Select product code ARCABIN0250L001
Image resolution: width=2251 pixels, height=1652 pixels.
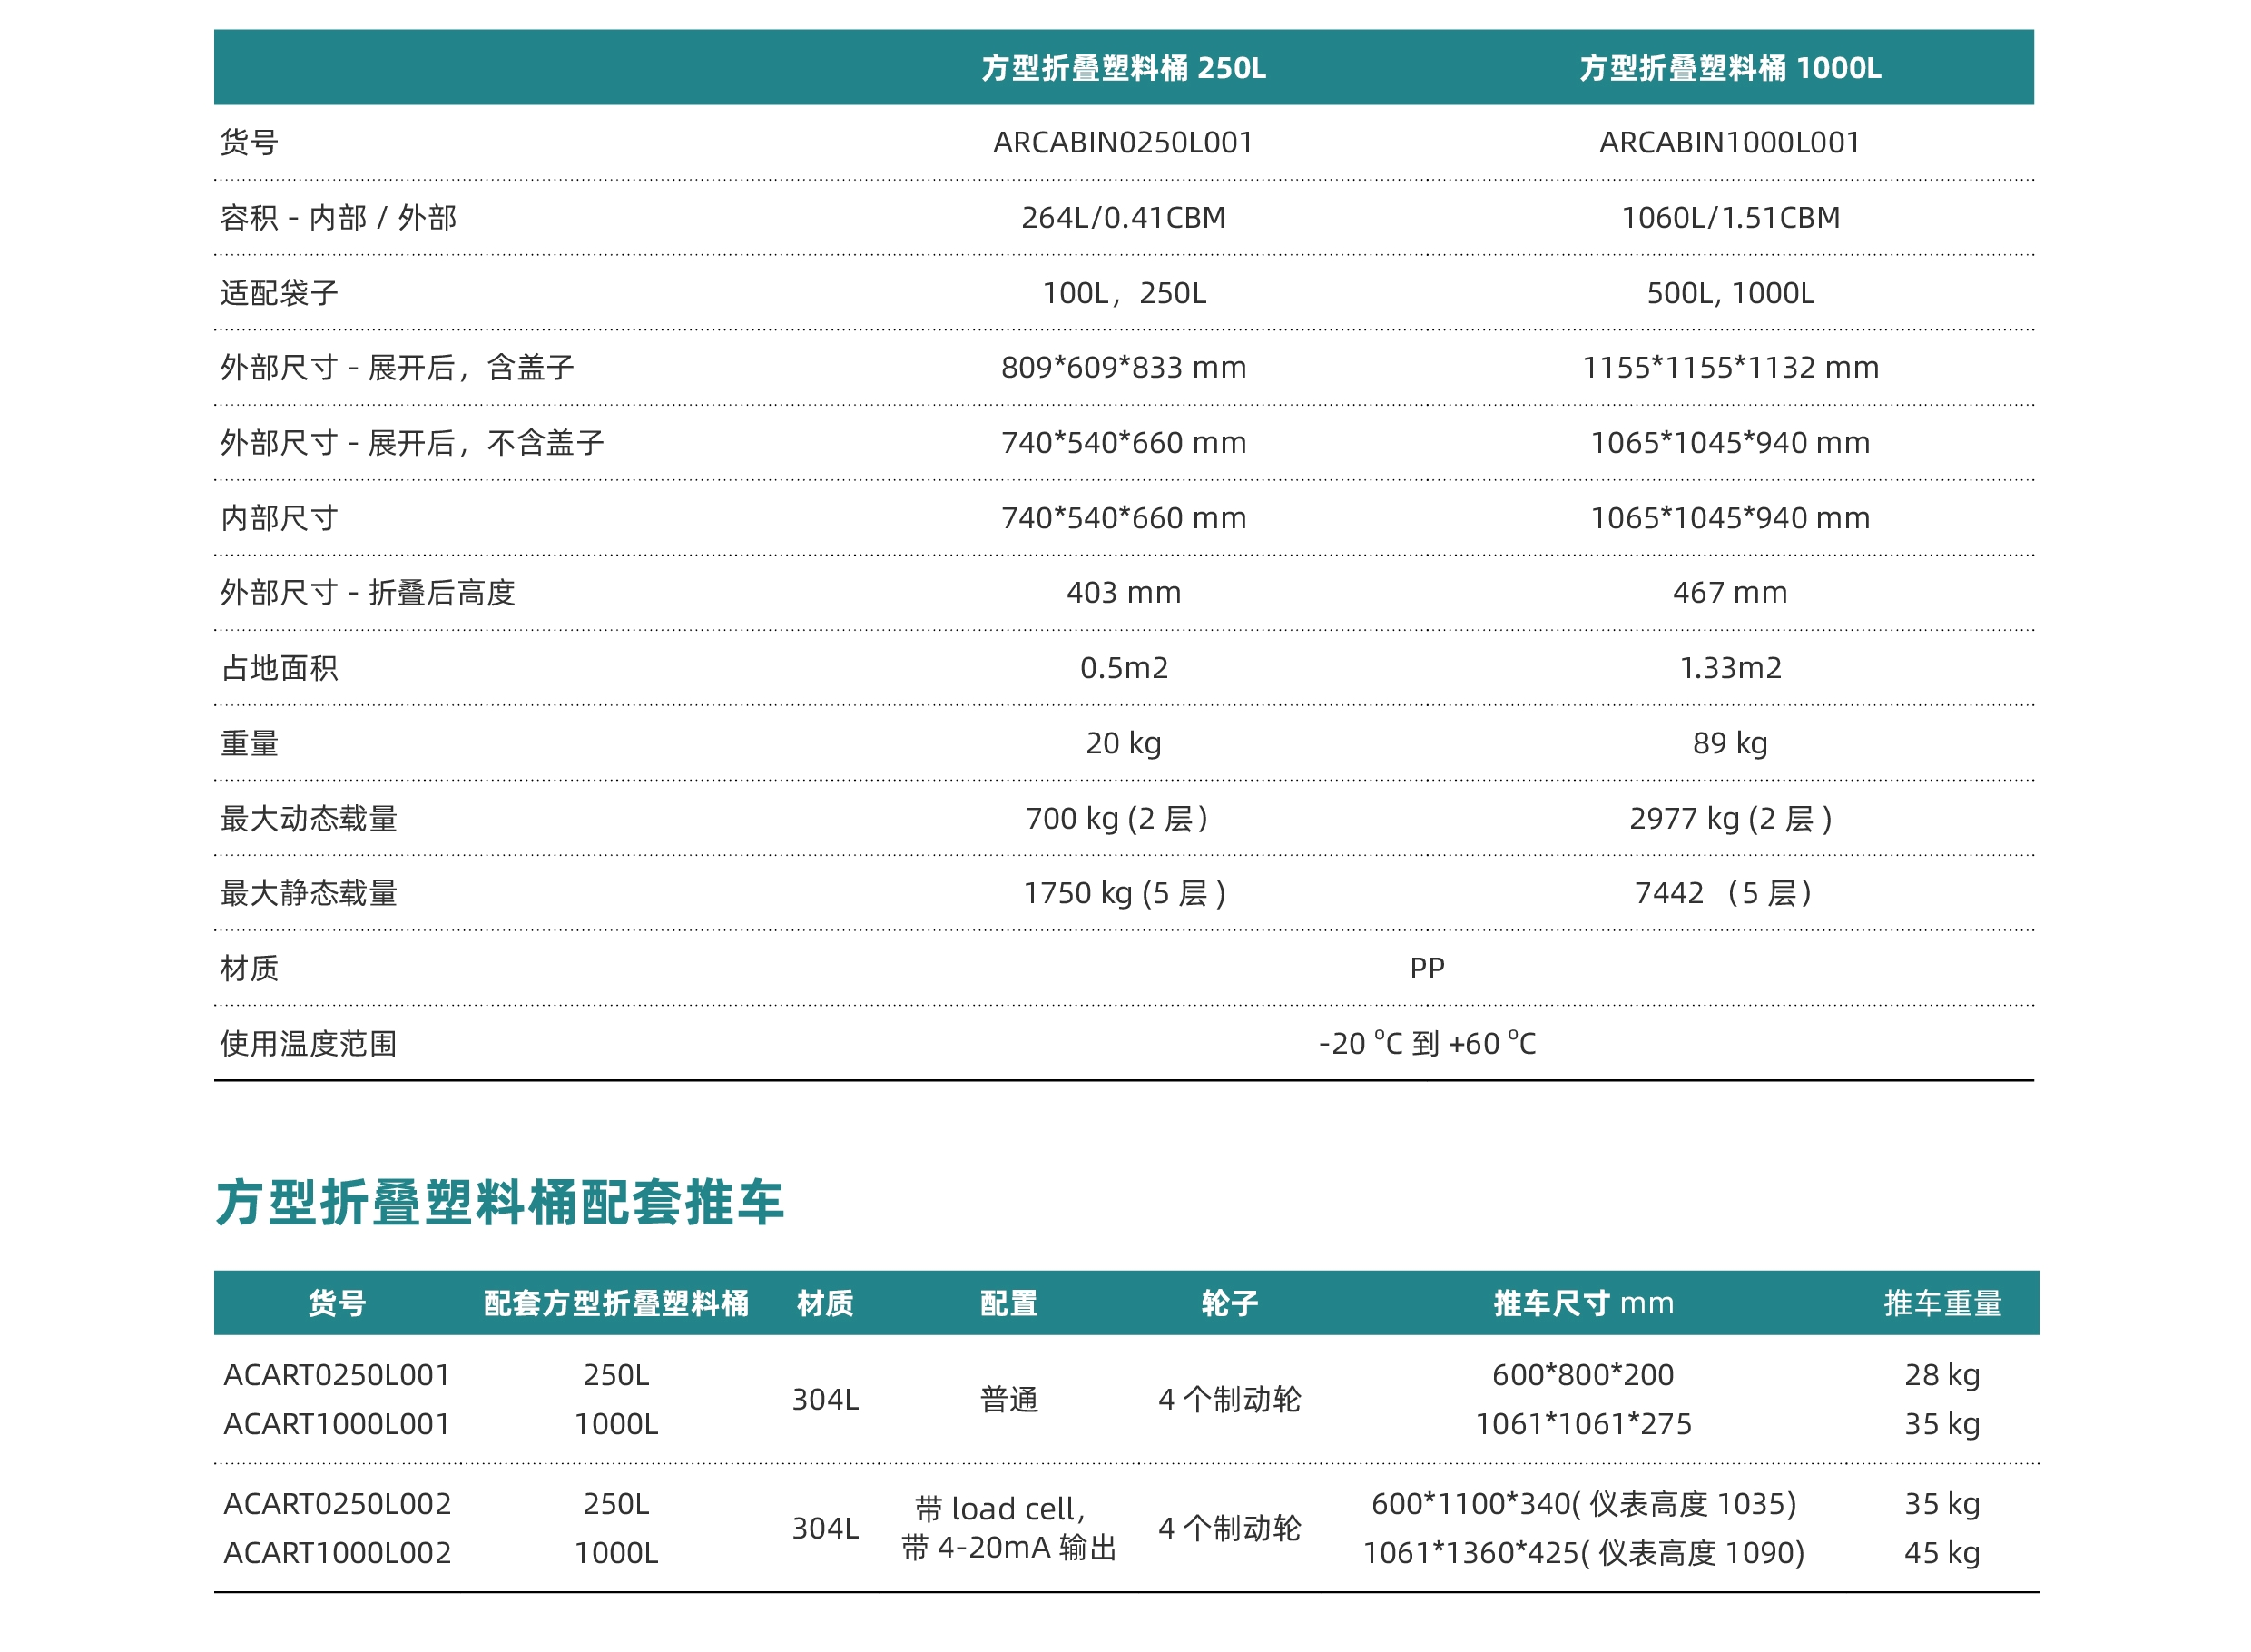[1123, 143]
